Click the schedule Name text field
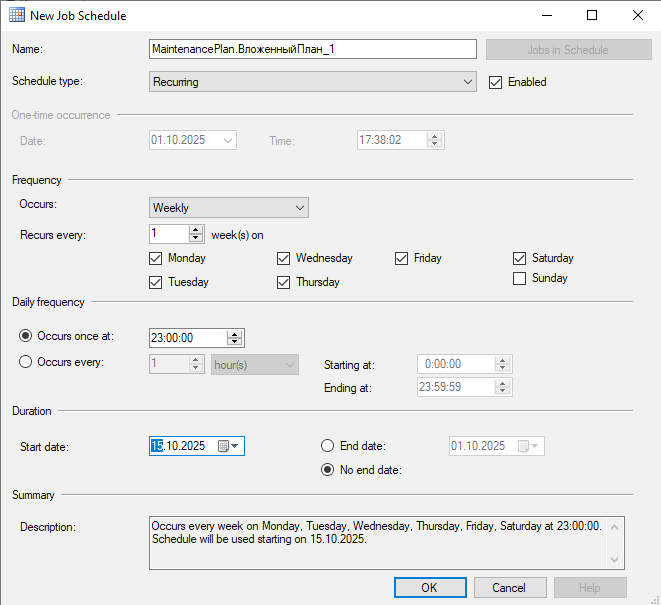Image resolution: width=661 pixels, height=605 pixels. click(312, 49)
